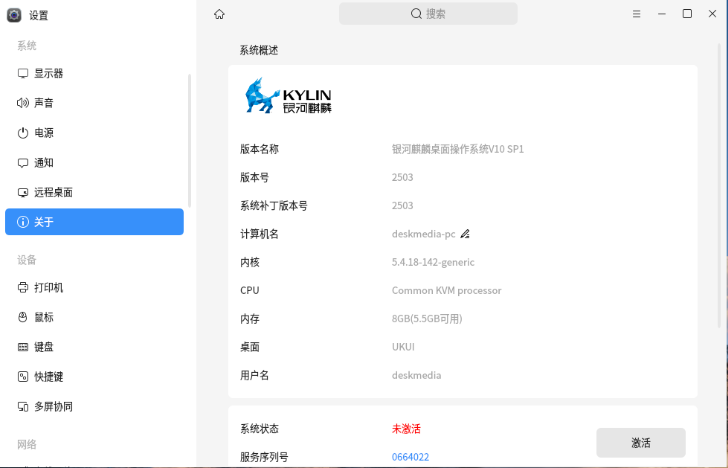Click the mouse icon
Screen dimensions: 728x468
tap(23, 317)
